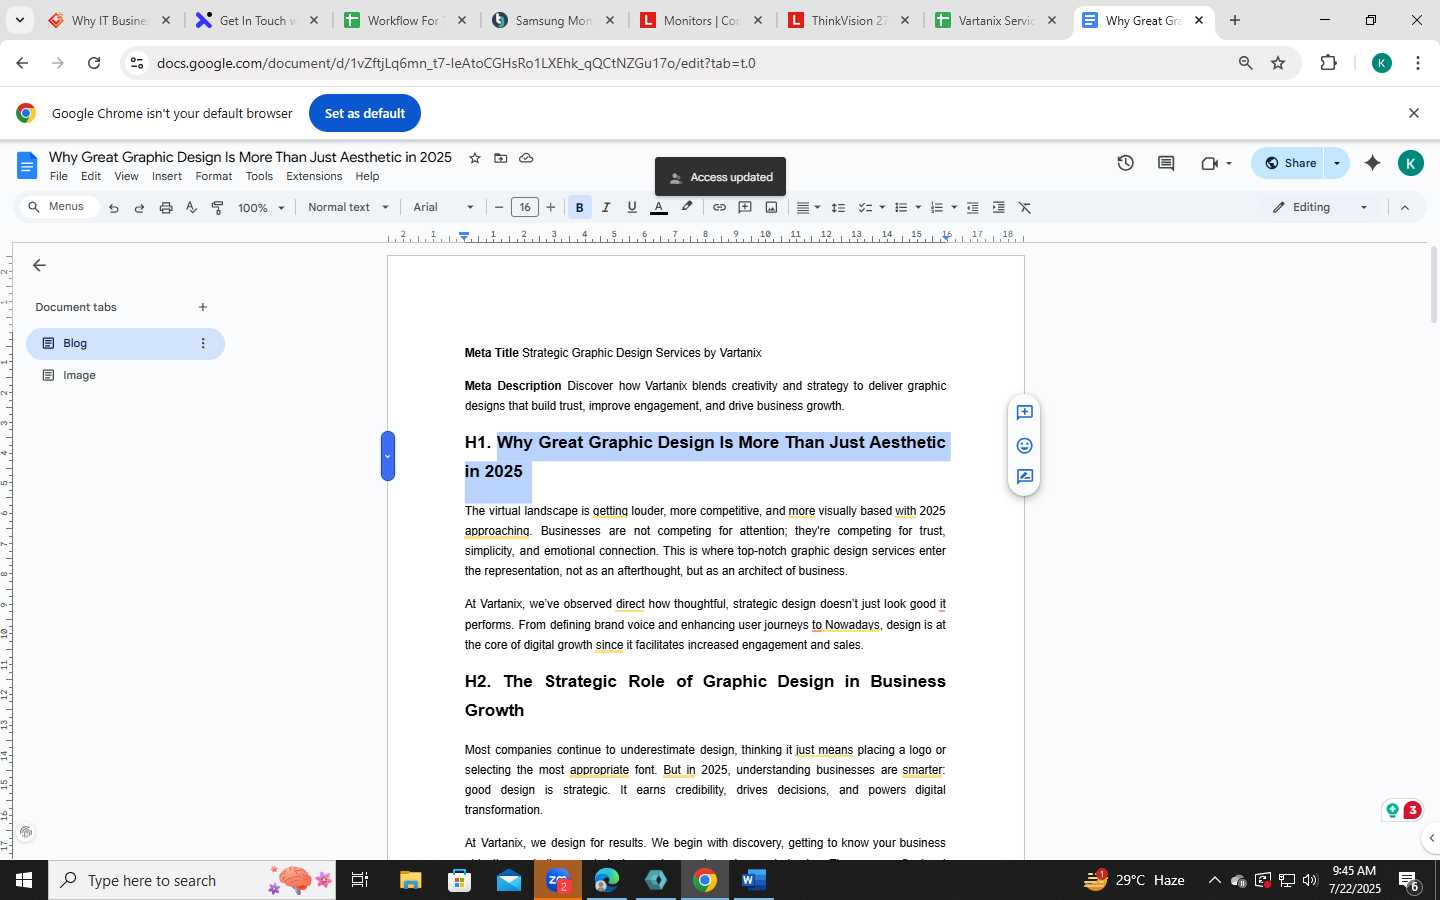1440x900 pixels.
Task: Open Gemini sparkle icon
Action: (x=1373, y=163)
